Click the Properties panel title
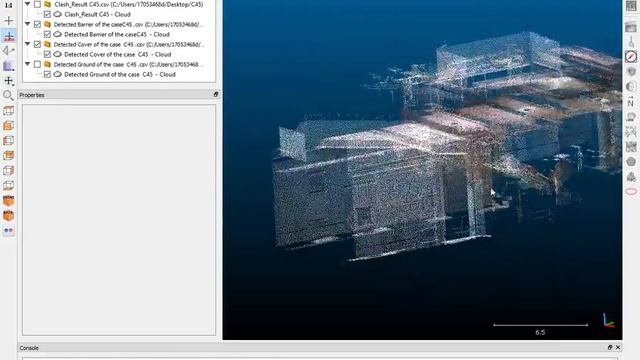640x360 pixels. pyautogui.click(x=32, y=95)
